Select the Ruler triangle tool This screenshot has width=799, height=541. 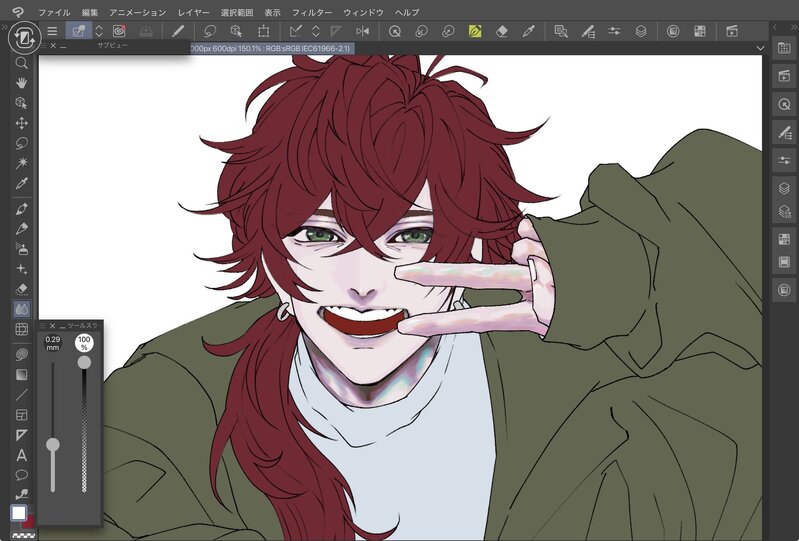pyautogui.click(x=21, y=435)
